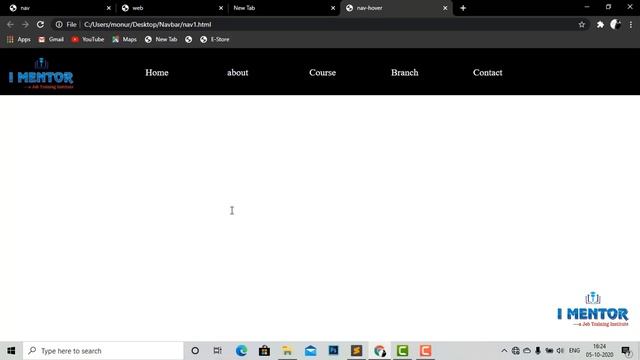Close the 'New Tab' tab
Screen dimensions: 640x360
click(333, 8)
